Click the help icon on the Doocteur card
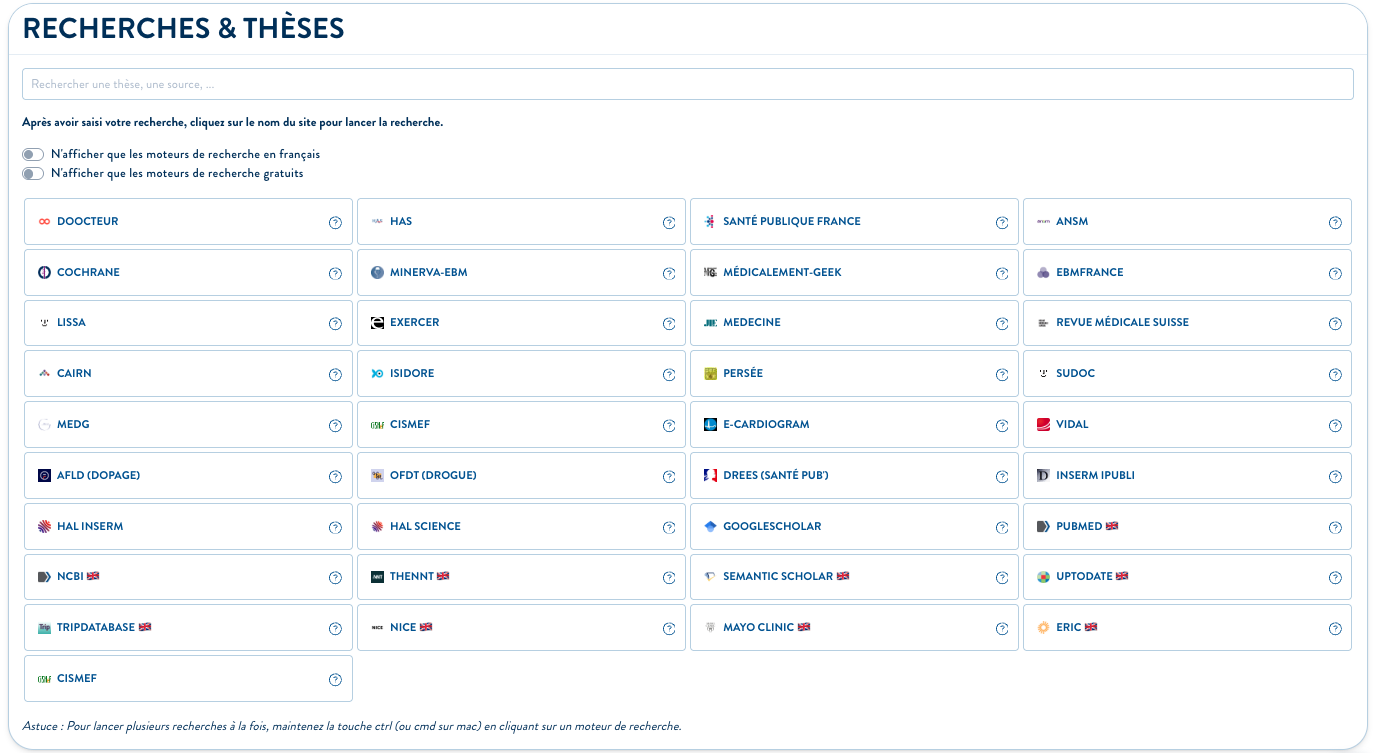The image size is (1374, 753). (x=335, y=223)
